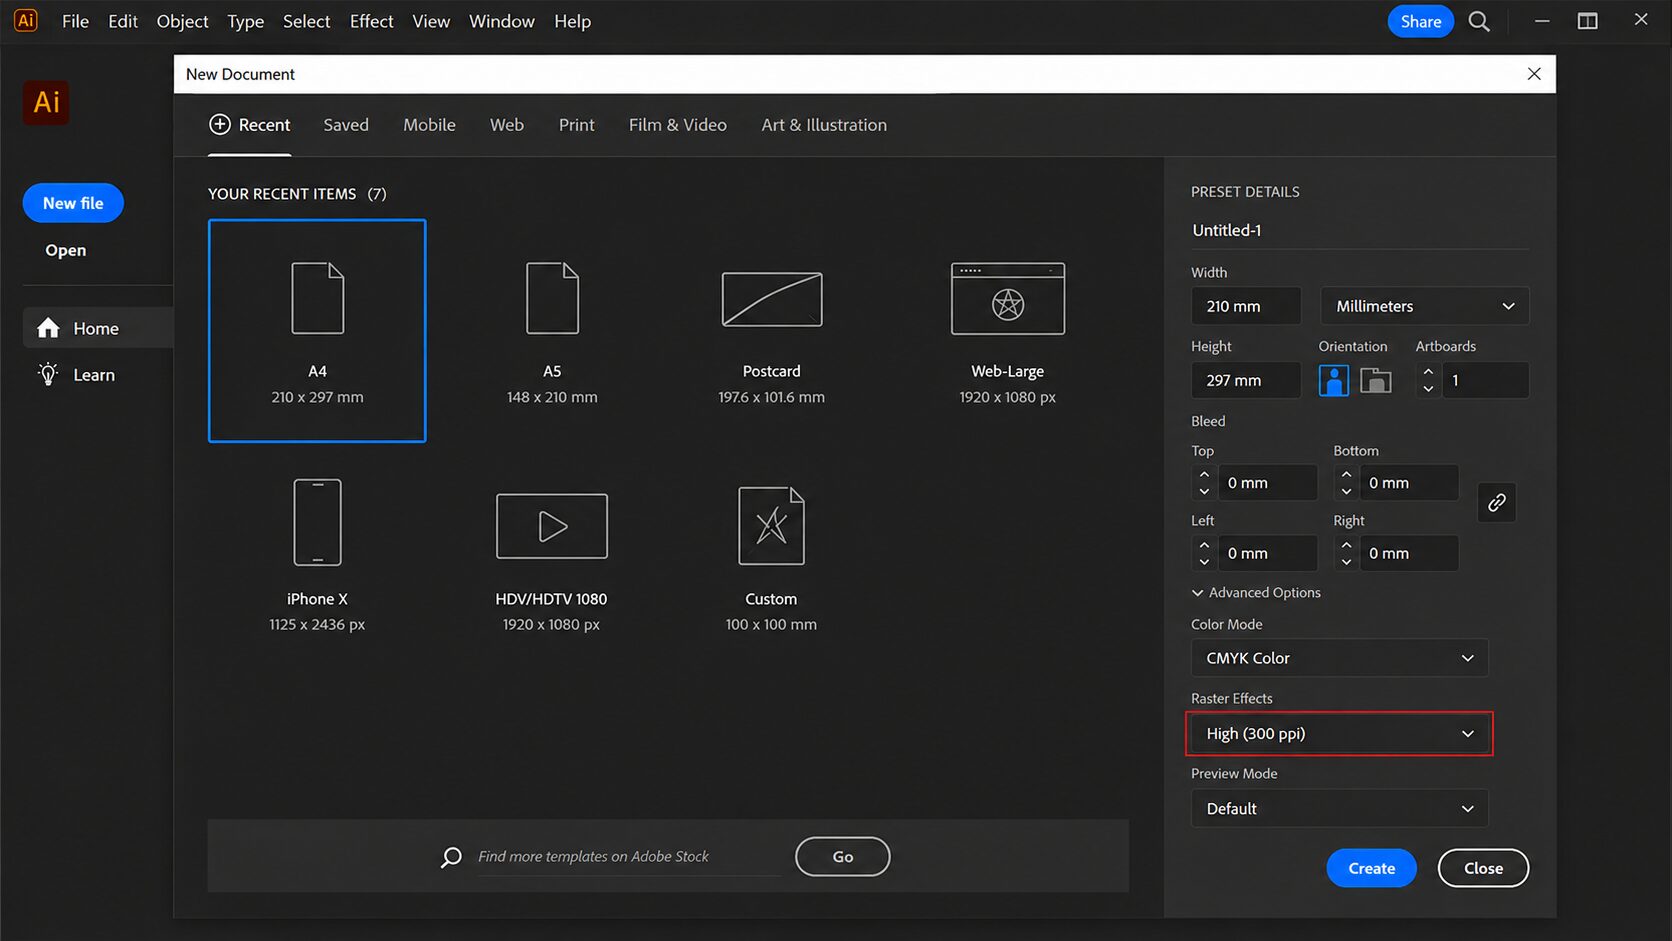
Task: Open the Preview Mode dropdown
Action: coord(1339,809)
